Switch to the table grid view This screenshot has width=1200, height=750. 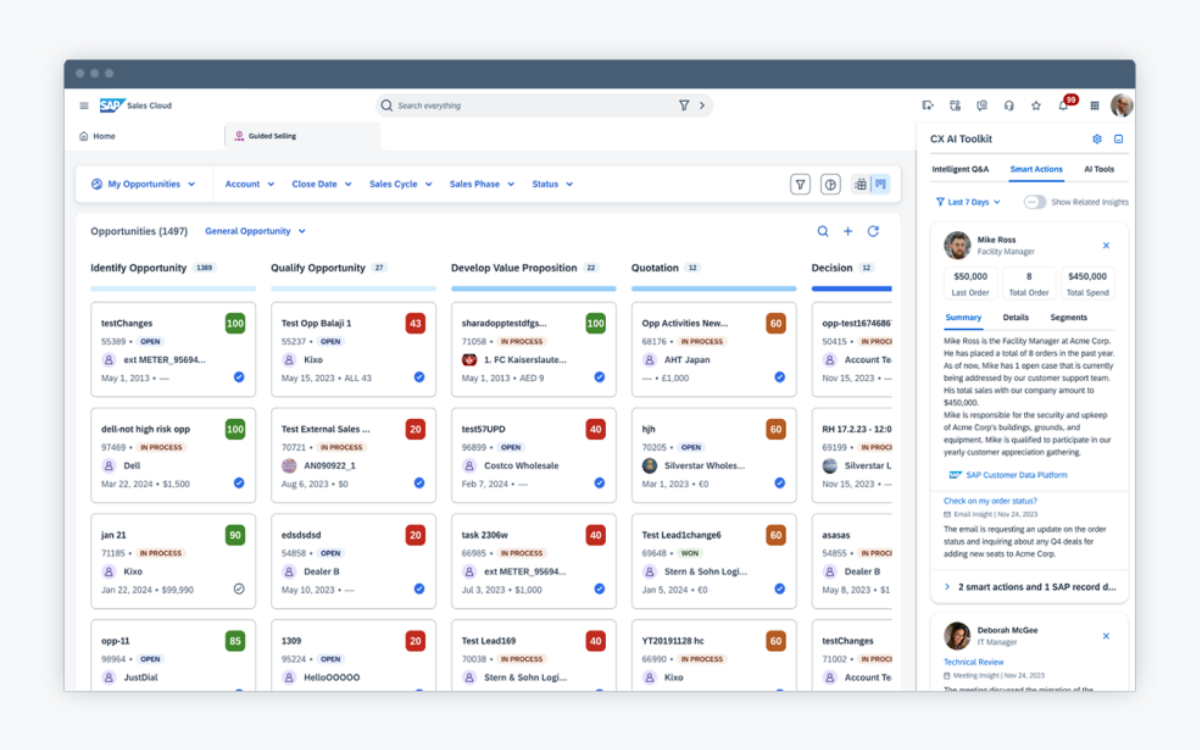(x=860, y=184)
